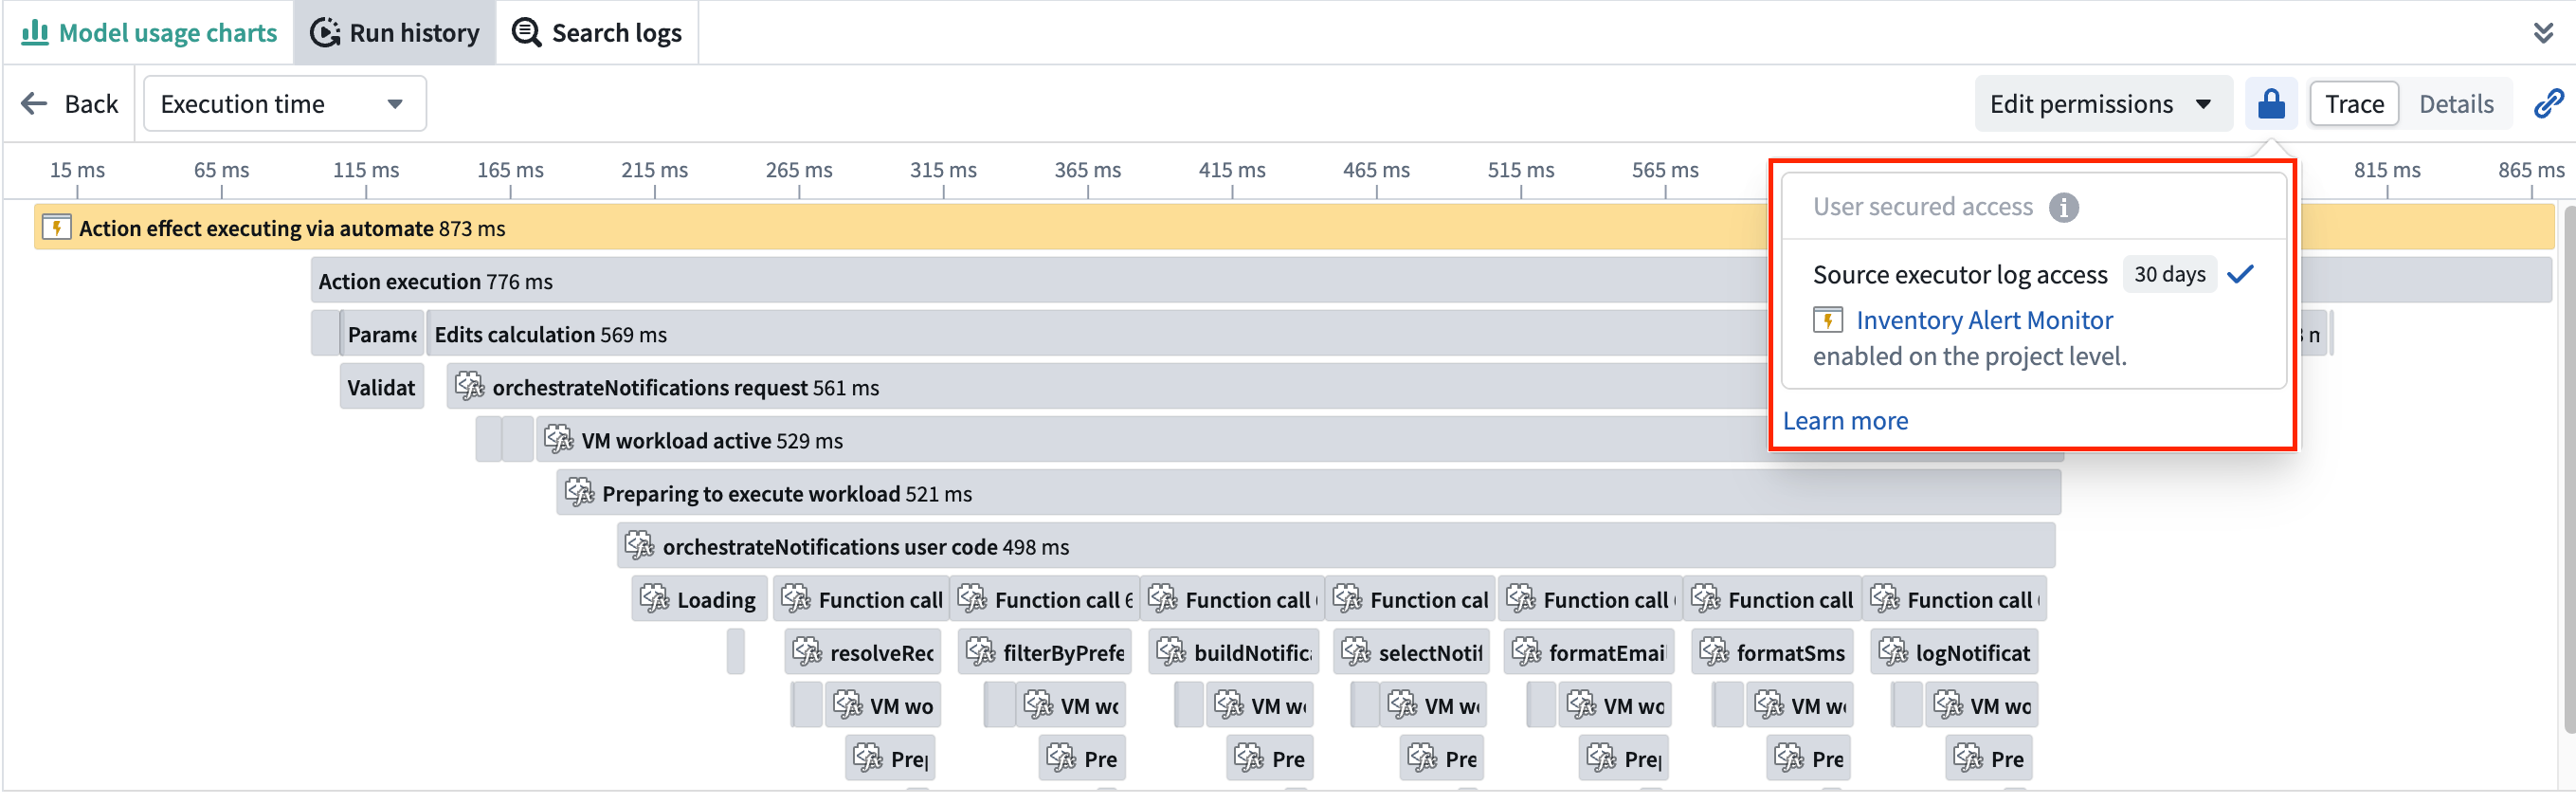Switch to the Trace view

click(2353, 104)
